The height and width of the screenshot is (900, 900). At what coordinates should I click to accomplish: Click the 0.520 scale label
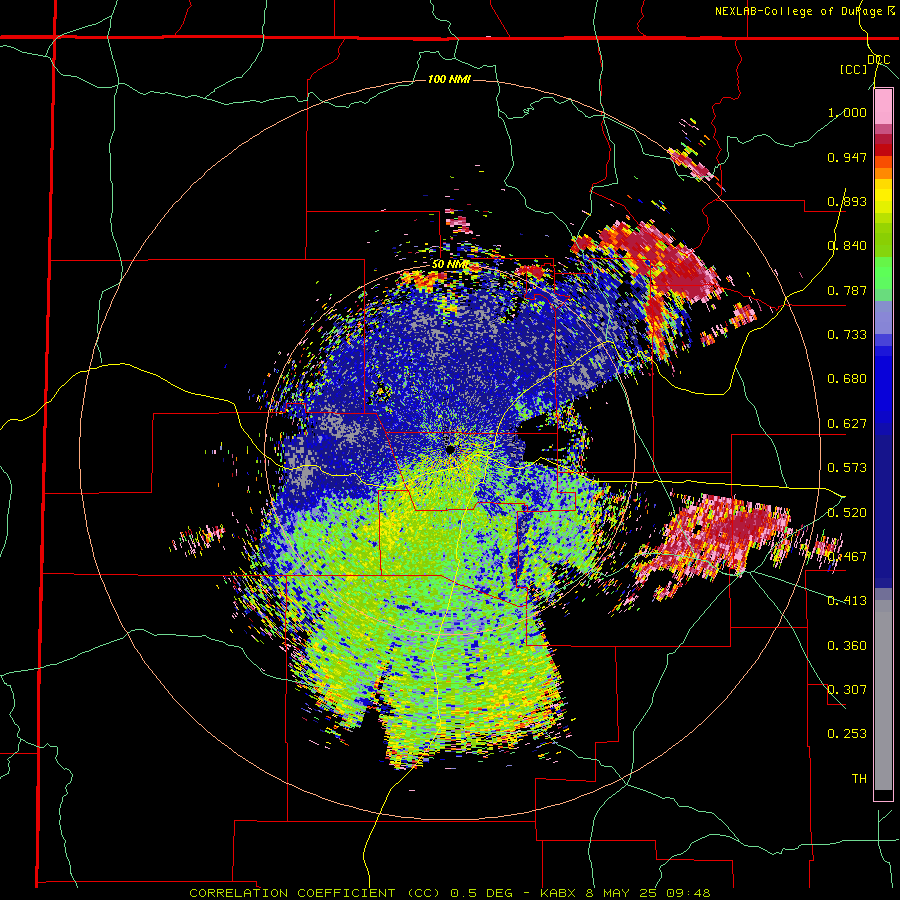[x=847, y=513]
